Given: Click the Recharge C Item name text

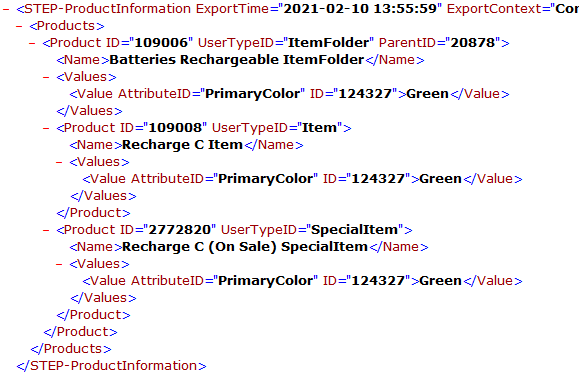Looking at the screenshot, I should pyautogui.click(x=182, y=145).
